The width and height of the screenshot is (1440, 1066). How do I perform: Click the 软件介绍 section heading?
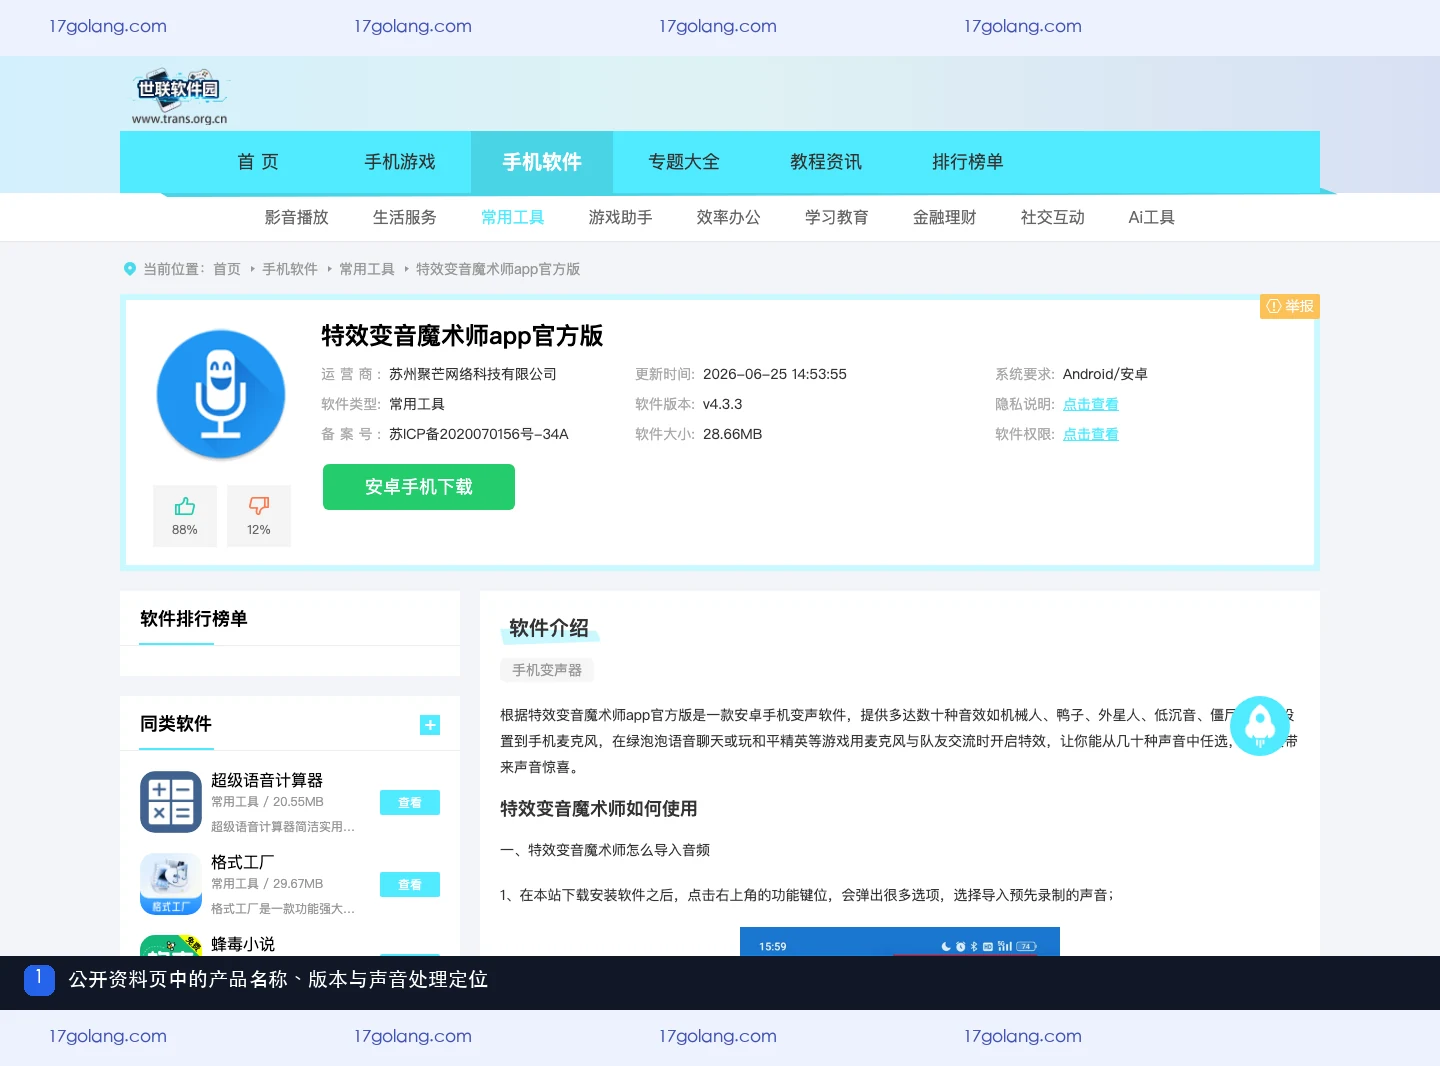pos(549,628)
